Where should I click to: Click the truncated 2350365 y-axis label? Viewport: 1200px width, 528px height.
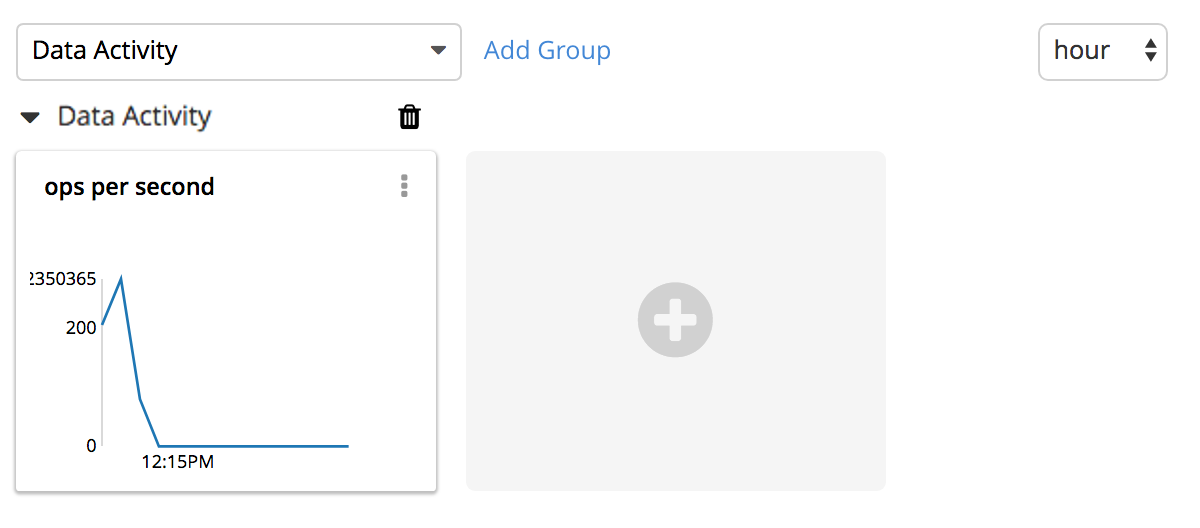[64, 279]
